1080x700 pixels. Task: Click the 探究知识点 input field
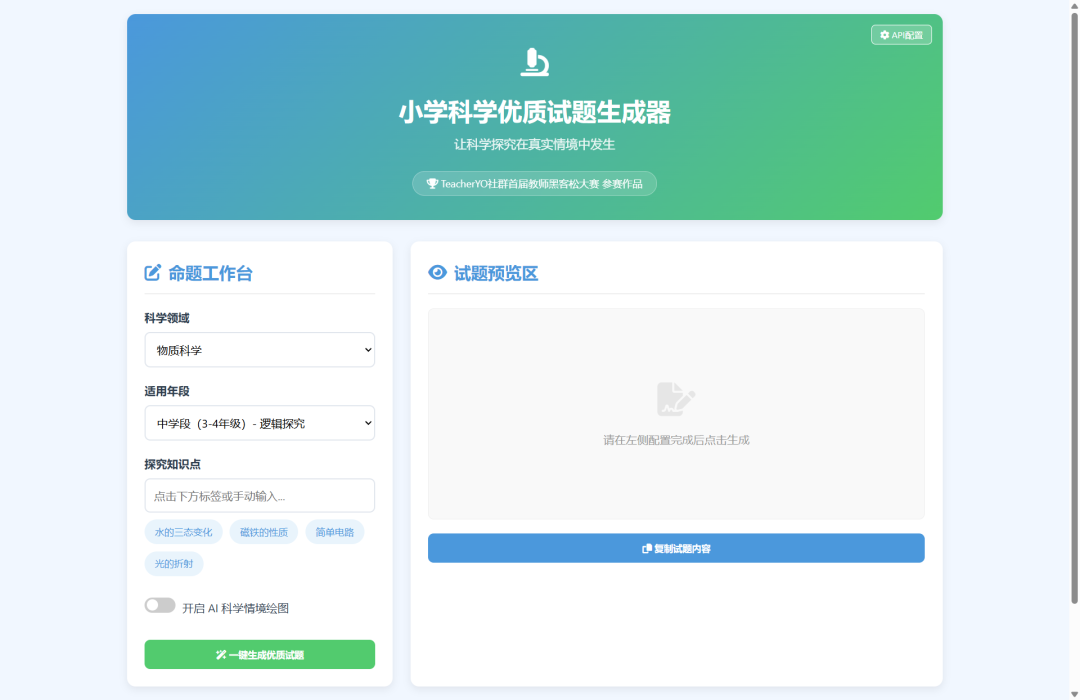click(259, 495)
